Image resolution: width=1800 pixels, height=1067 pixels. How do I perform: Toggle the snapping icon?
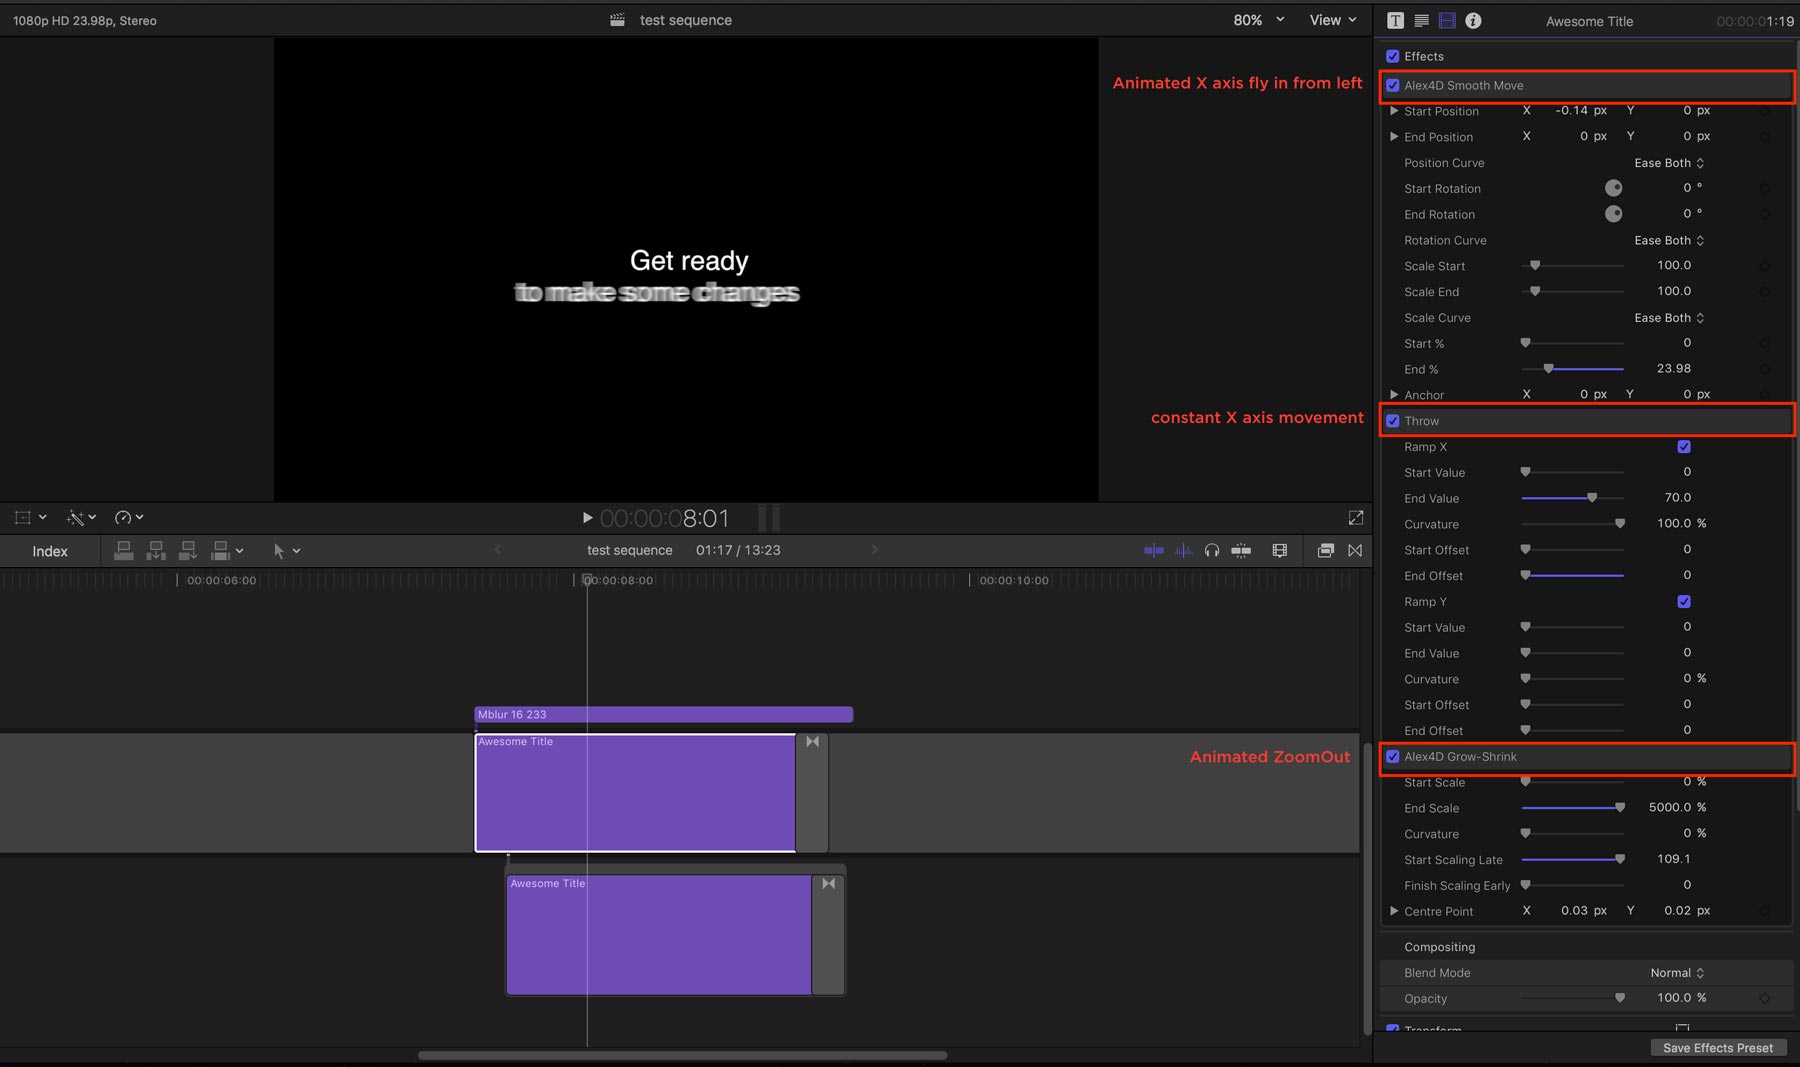coord(1241,551)
